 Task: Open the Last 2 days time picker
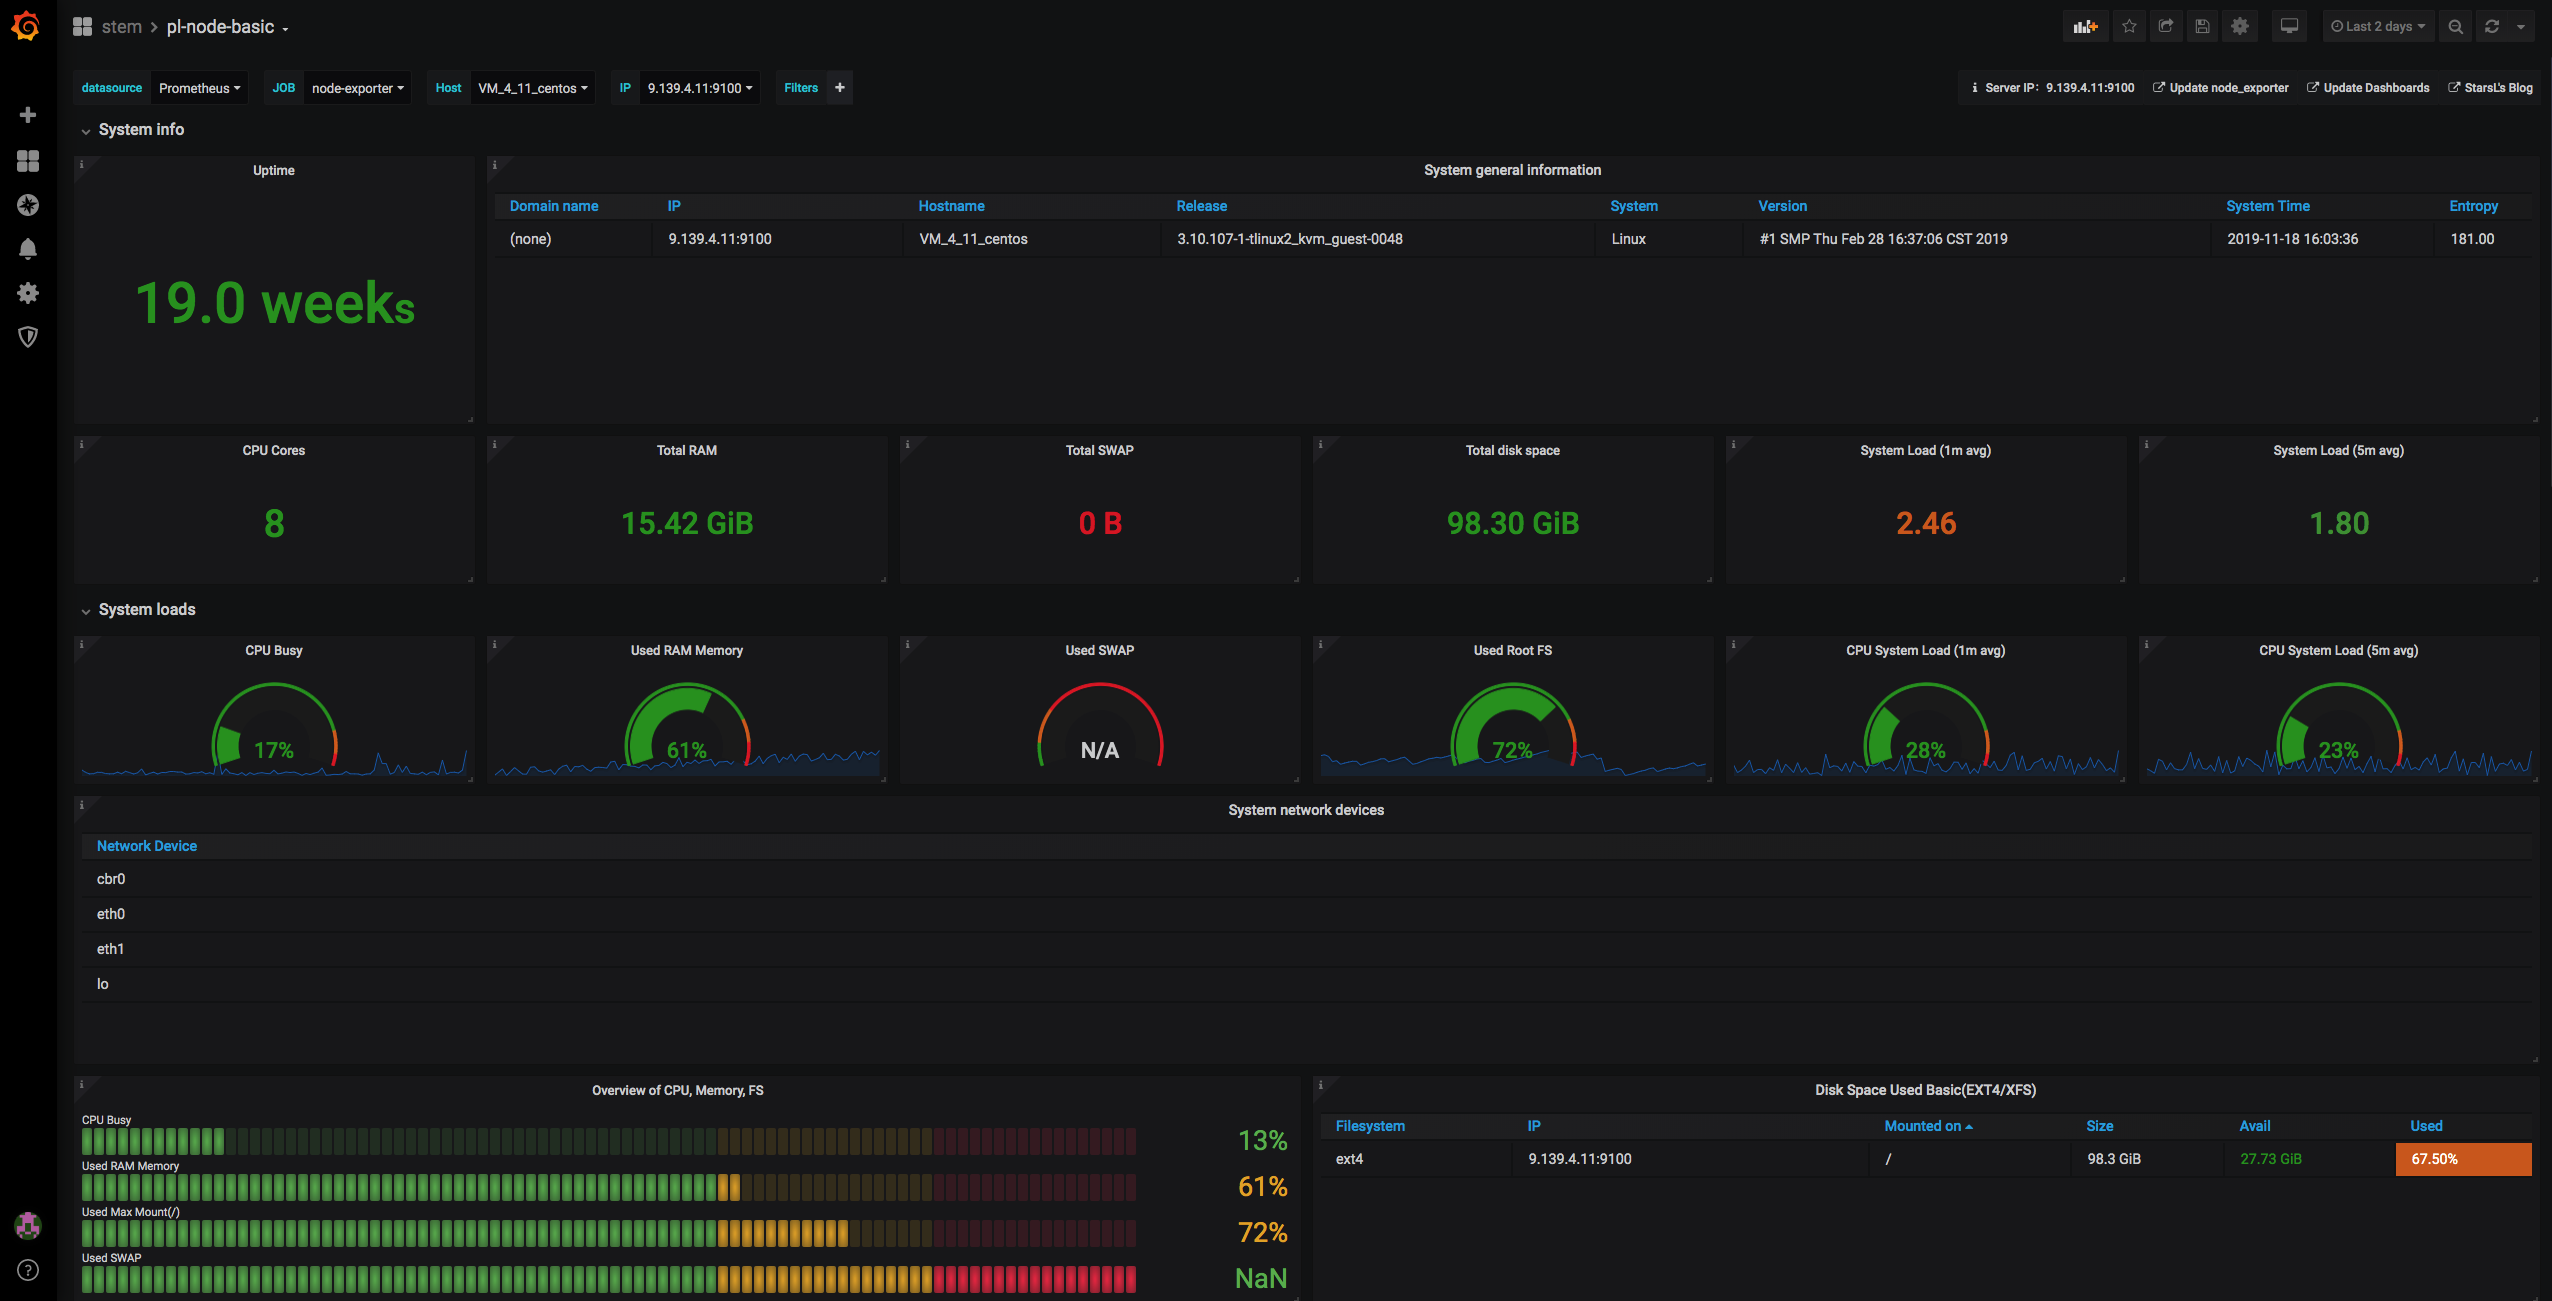pos(2378,27)
